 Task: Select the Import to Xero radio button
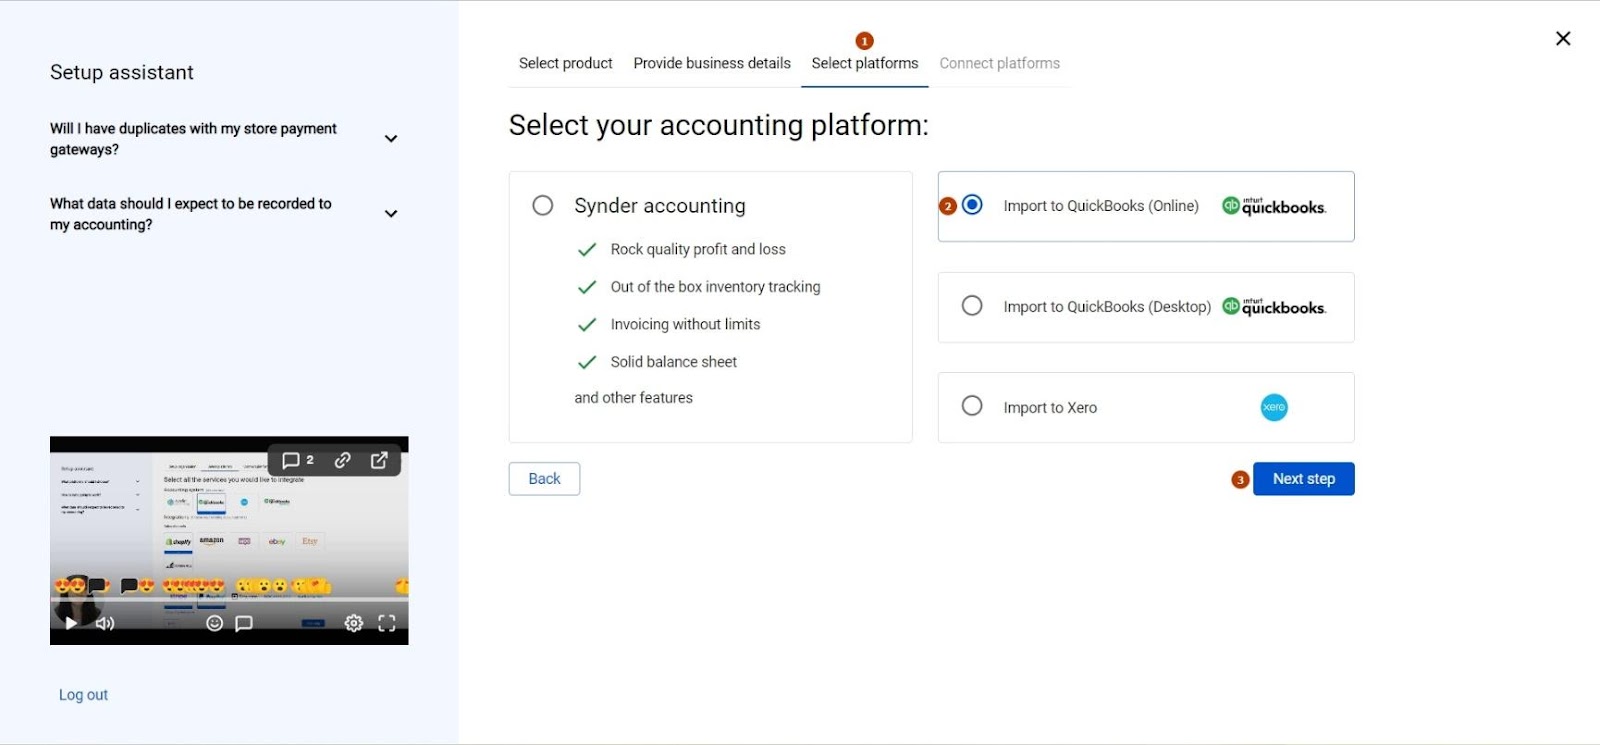click(x=972, y=406)
